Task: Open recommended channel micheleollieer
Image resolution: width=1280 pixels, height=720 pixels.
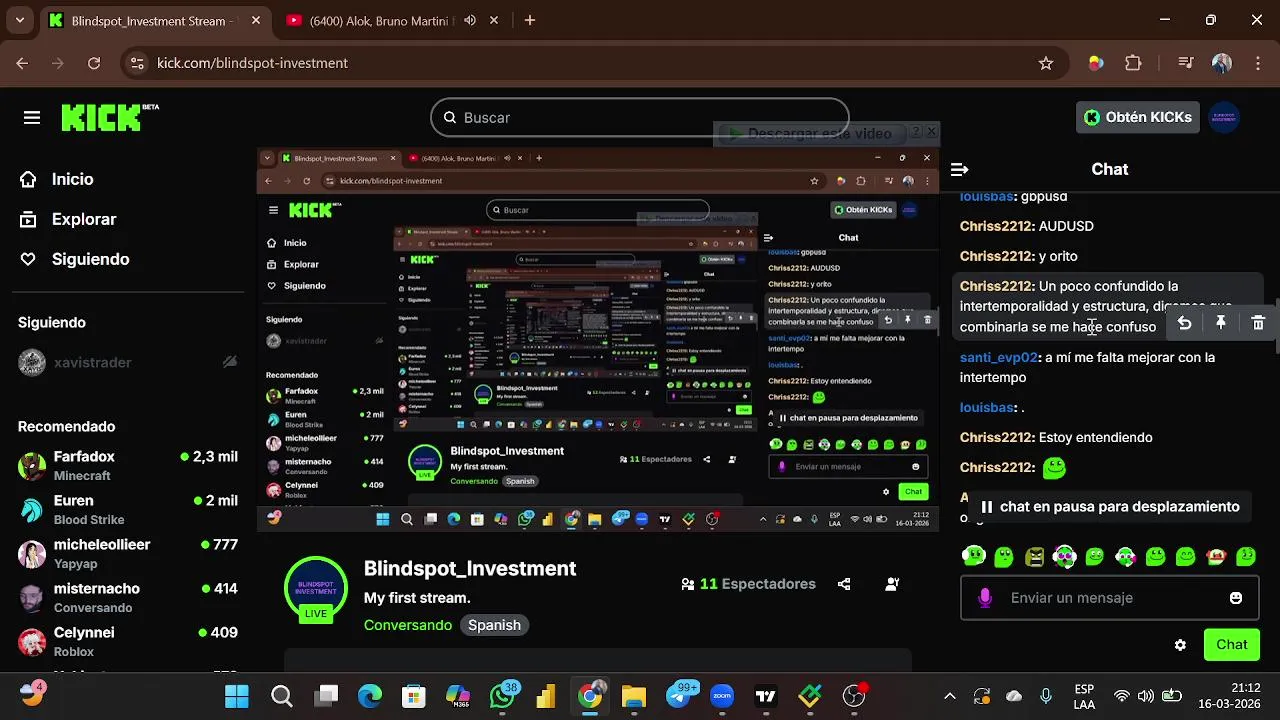Action: 128,553
